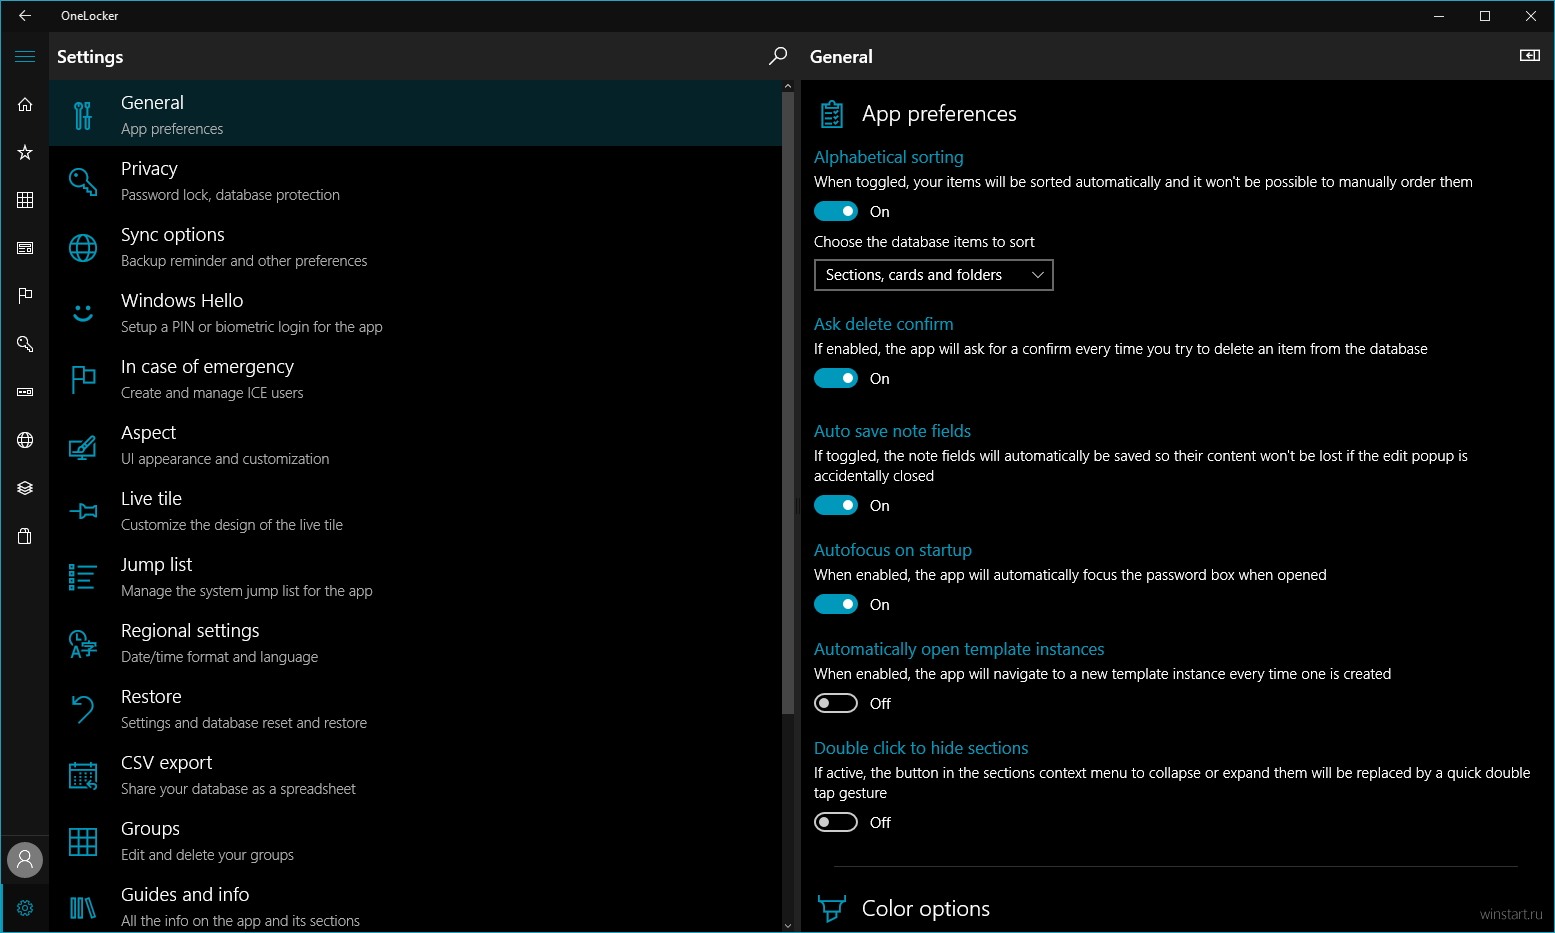Screen dimensions: 1555x933
Task: Click Autofocus on startup heading
Action: coord(892,550)
